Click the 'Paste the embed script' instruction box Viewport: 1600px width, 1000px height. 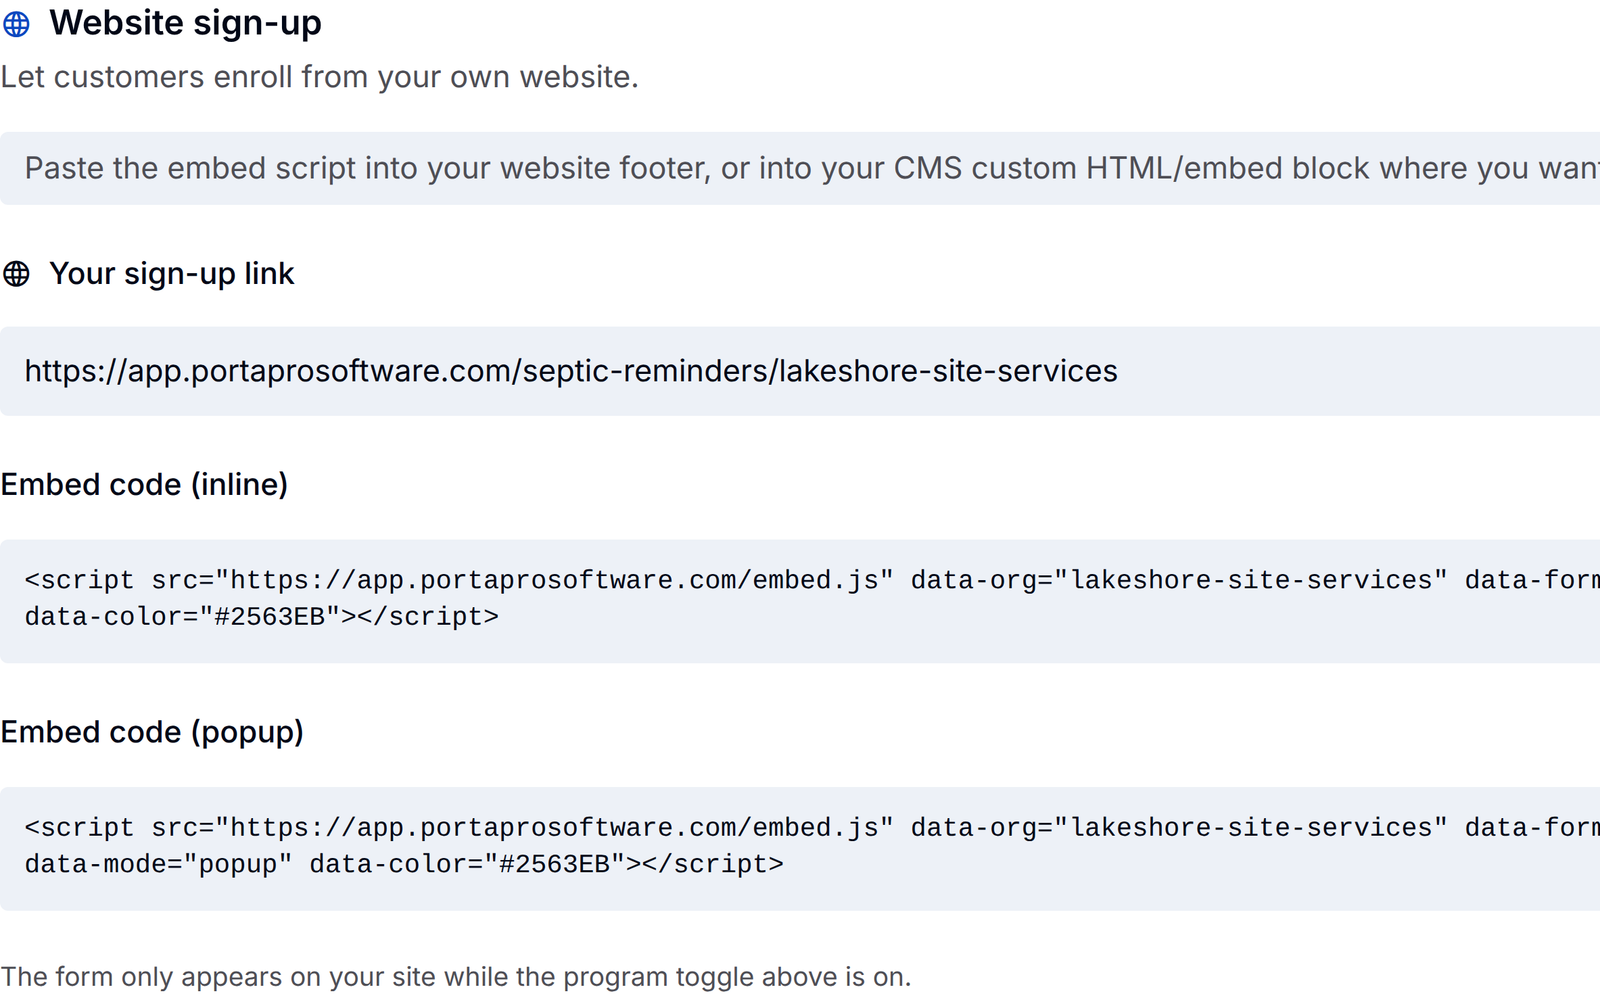[x=800, y=168]
